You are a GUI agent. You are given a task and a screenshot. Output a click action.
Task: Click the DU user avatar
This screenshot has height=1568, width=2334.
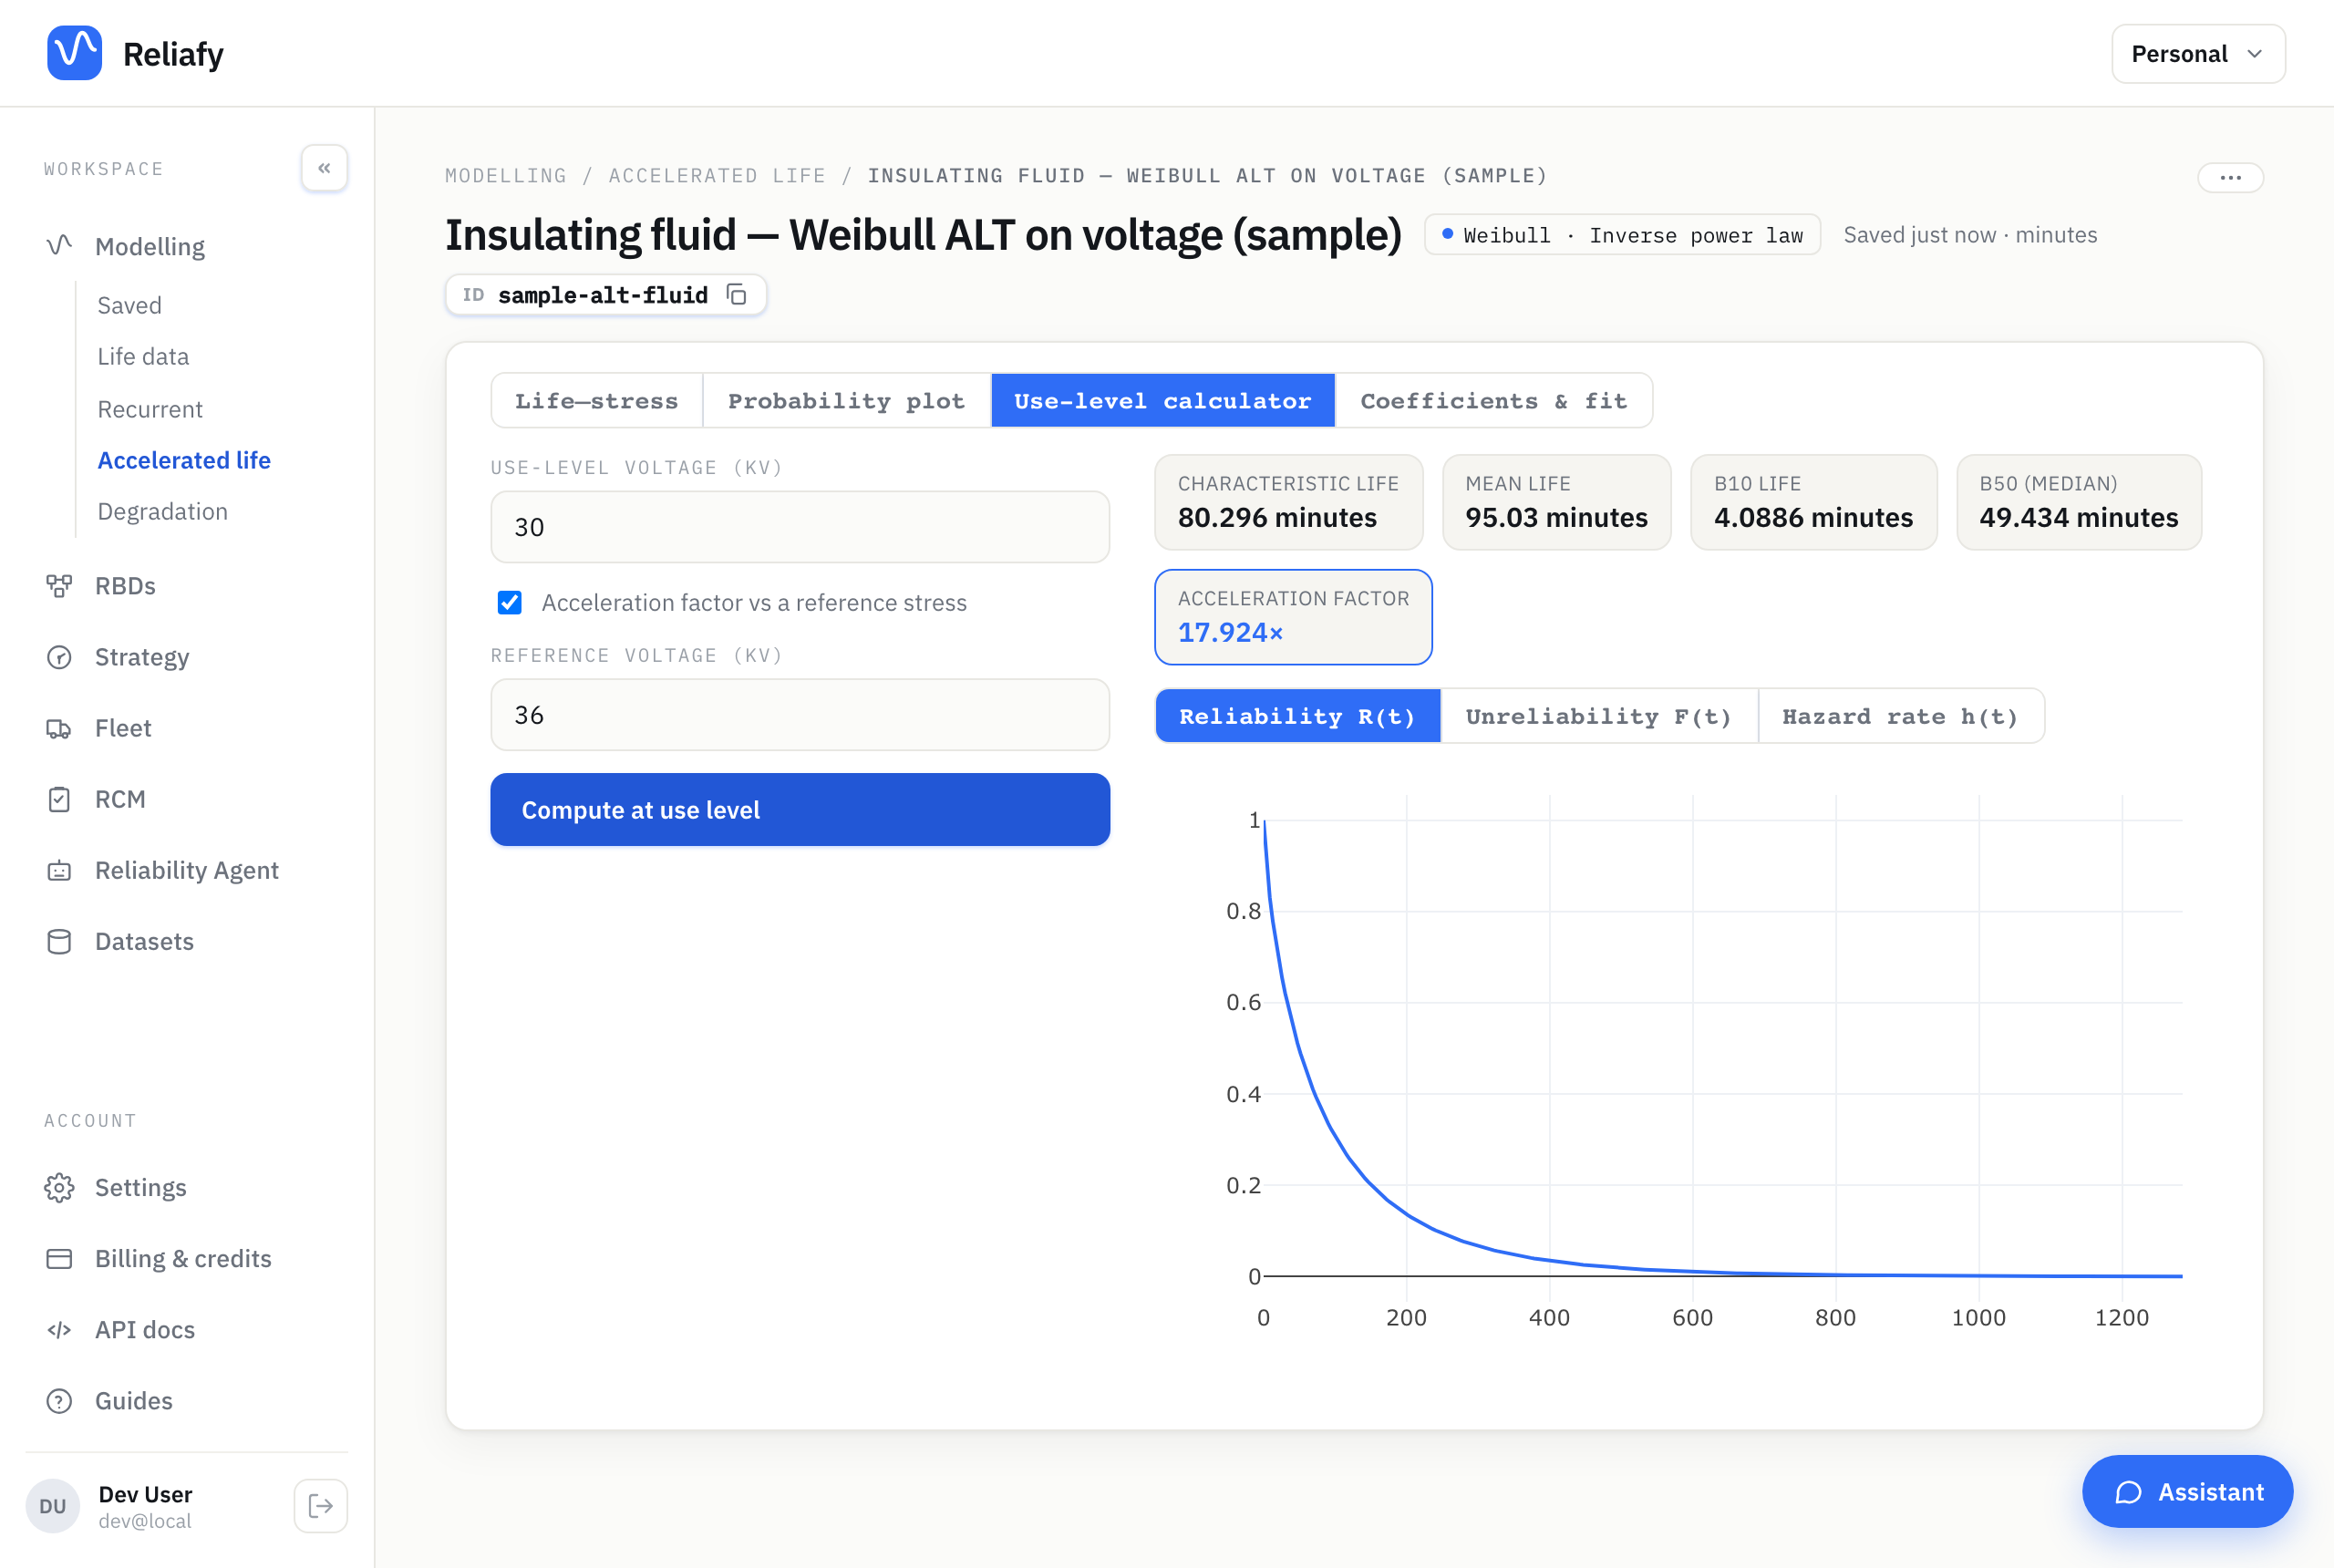52,1505
